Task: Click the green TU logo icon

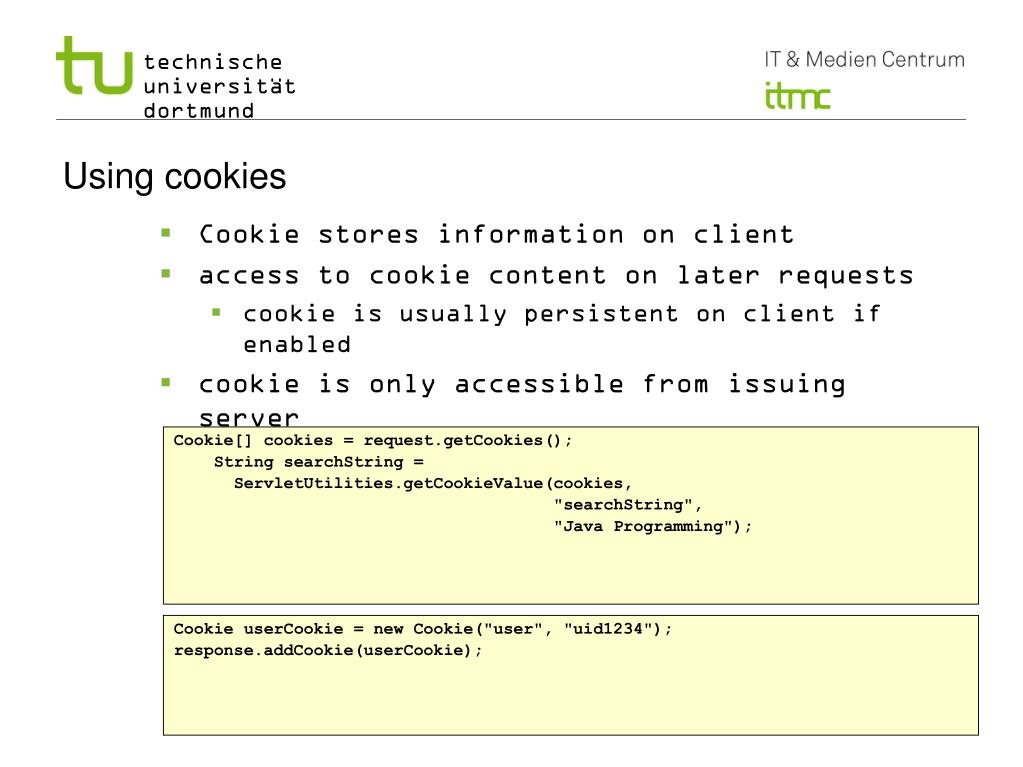Action: click(94, 66)
